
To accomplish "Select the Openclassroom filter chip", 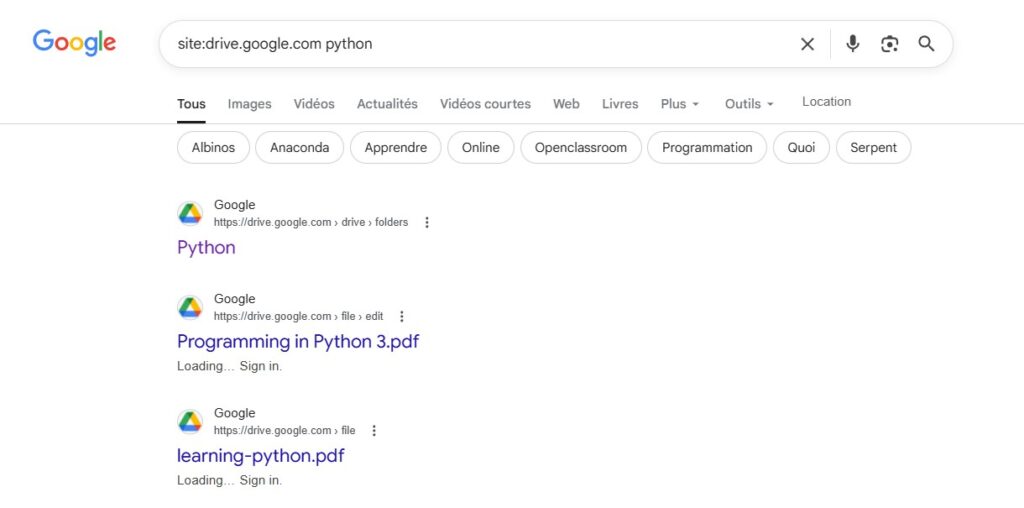I will pyautogui.click(x=581, y=148).
